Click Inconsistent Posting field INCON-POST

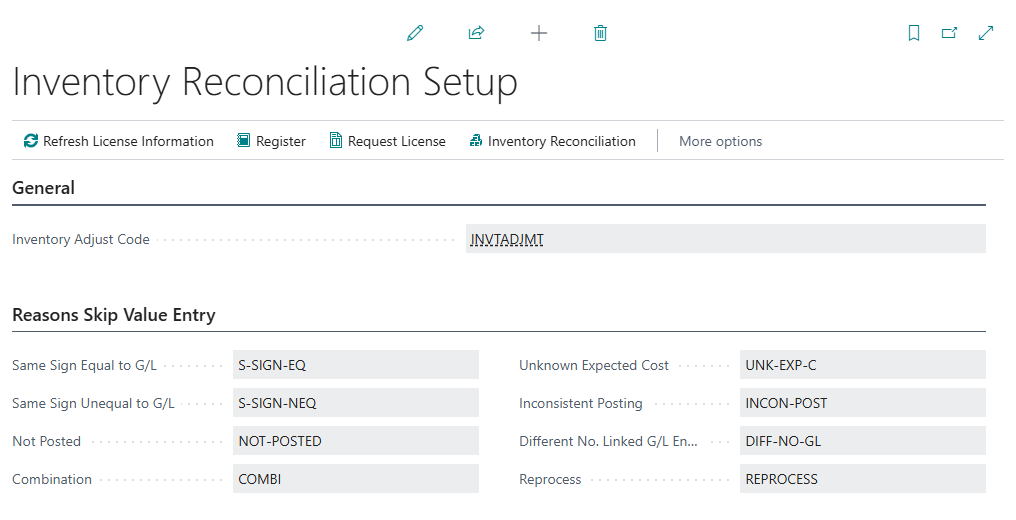click(x=862, y=403)
